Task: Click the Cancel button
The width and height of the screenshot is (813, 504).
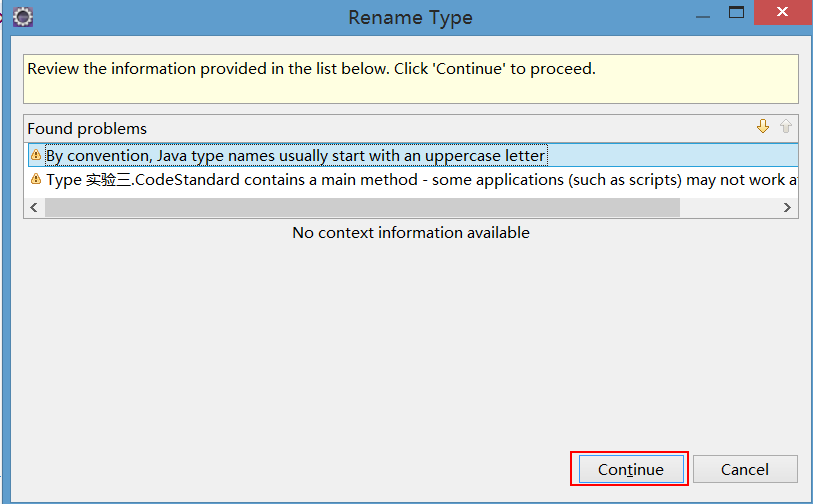Action: (745, 469)
